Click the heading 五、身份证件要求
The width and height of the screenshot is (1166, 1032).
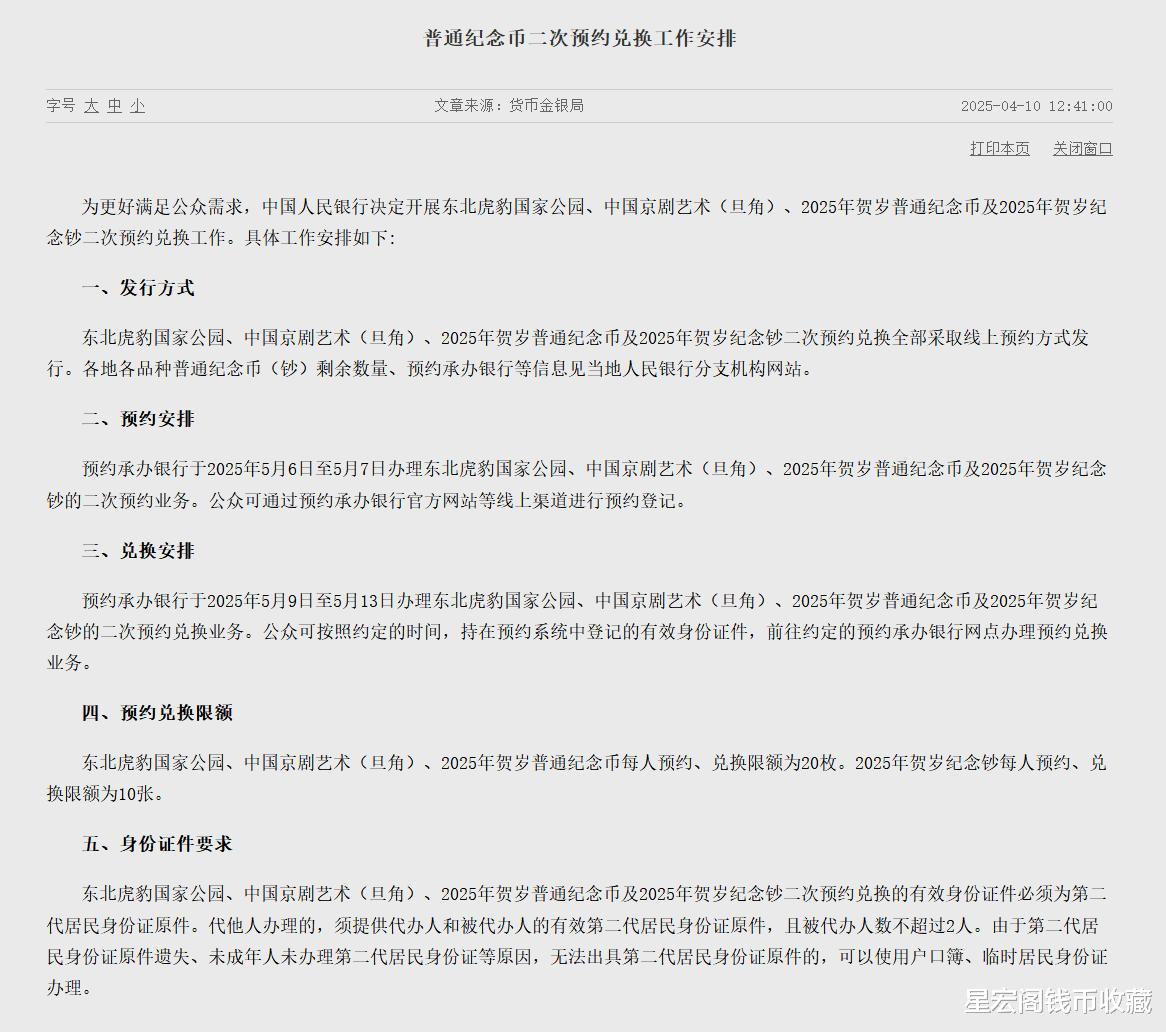click(158, 845)
